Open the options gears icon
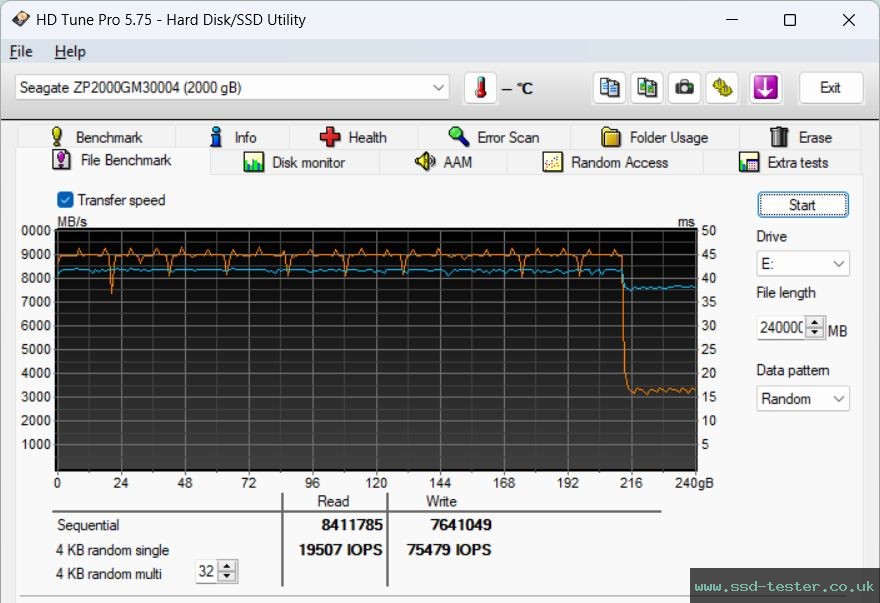The image size is (880, 603). pyautogui.click(x=722, y=88)
